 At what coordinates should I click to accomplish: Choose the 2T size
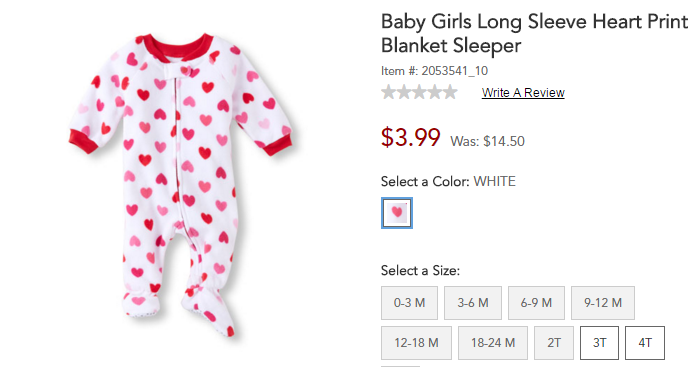point(554,343)
